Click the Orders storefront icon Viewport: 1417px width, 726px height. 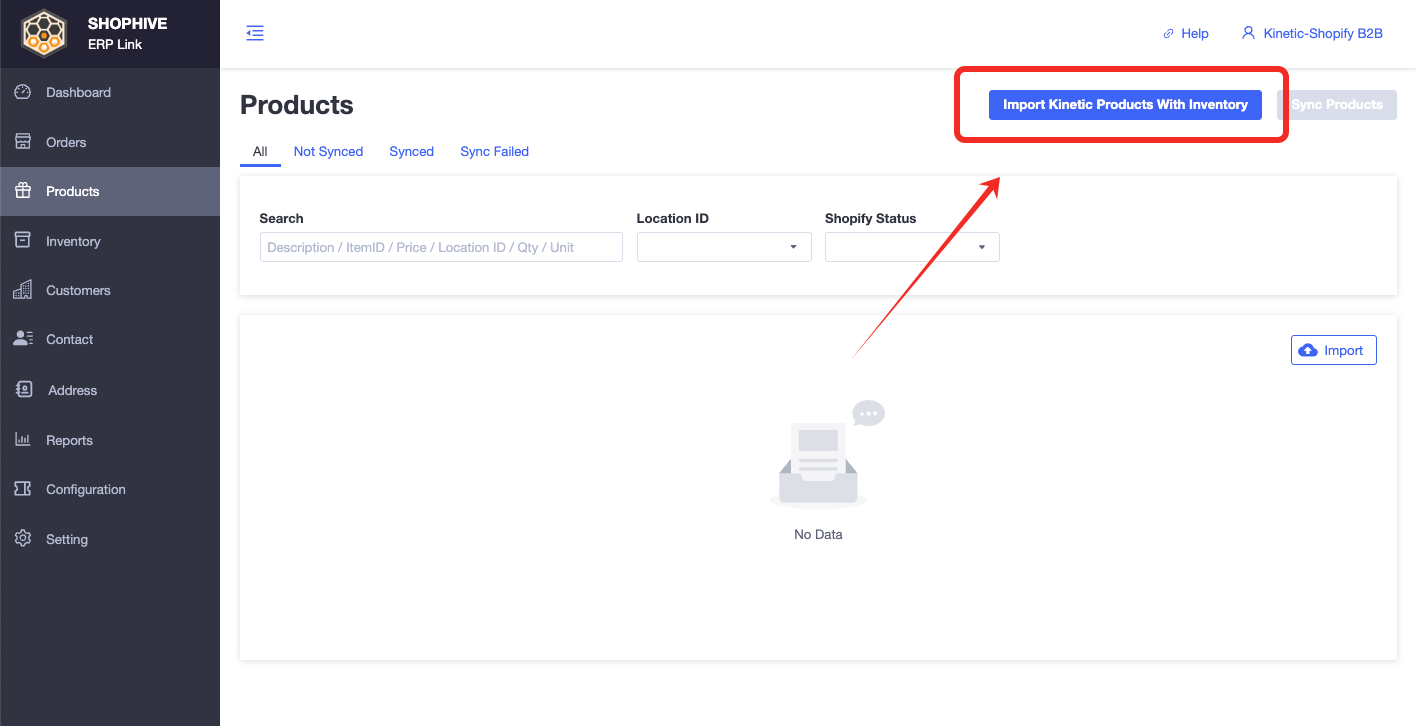click(23, 142)
